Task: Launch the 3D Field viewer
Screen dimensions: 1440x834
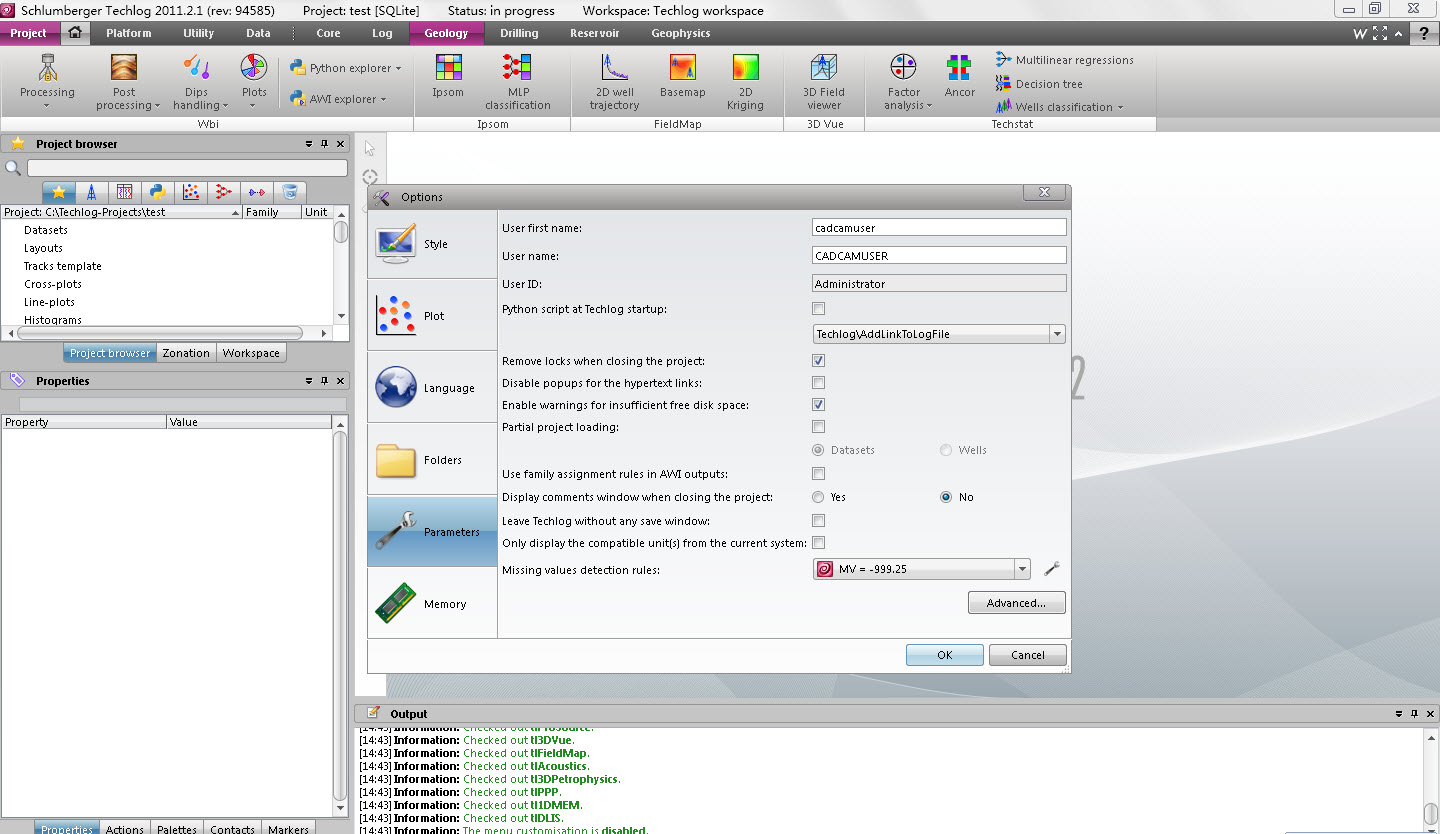Action: pyautogui.click(x=824, y=81)
